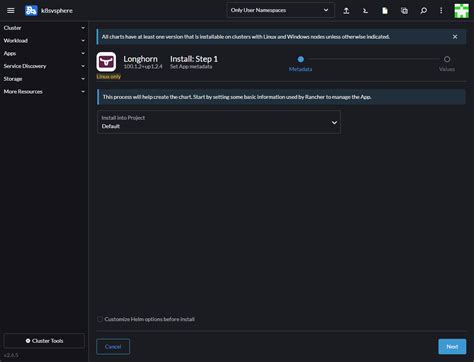
Task: Expand the More Resources sidebar section
Action: click(44, 92)
